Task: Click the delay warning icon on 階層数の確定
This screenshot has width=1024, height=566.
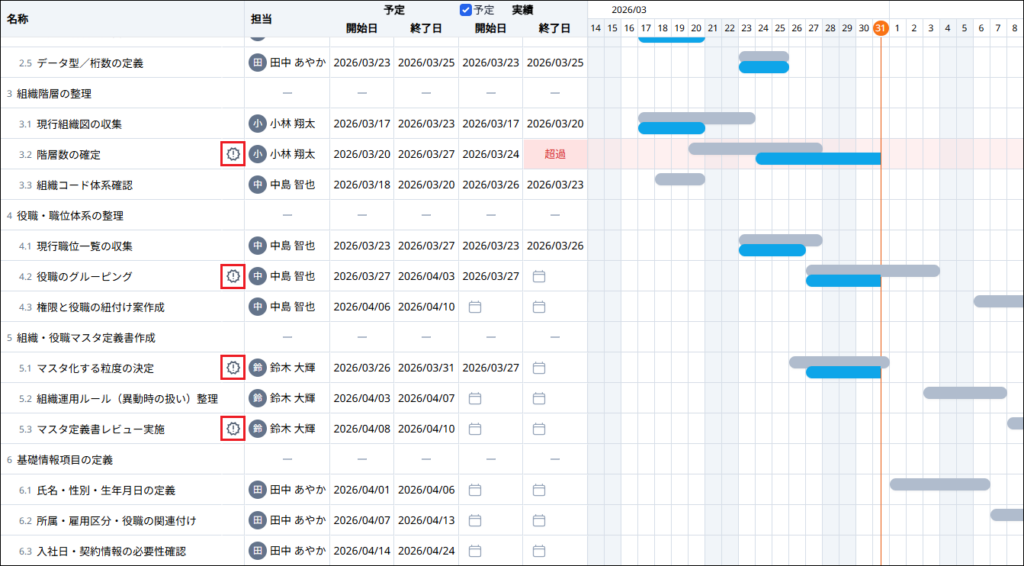Action: click(232, 154)
